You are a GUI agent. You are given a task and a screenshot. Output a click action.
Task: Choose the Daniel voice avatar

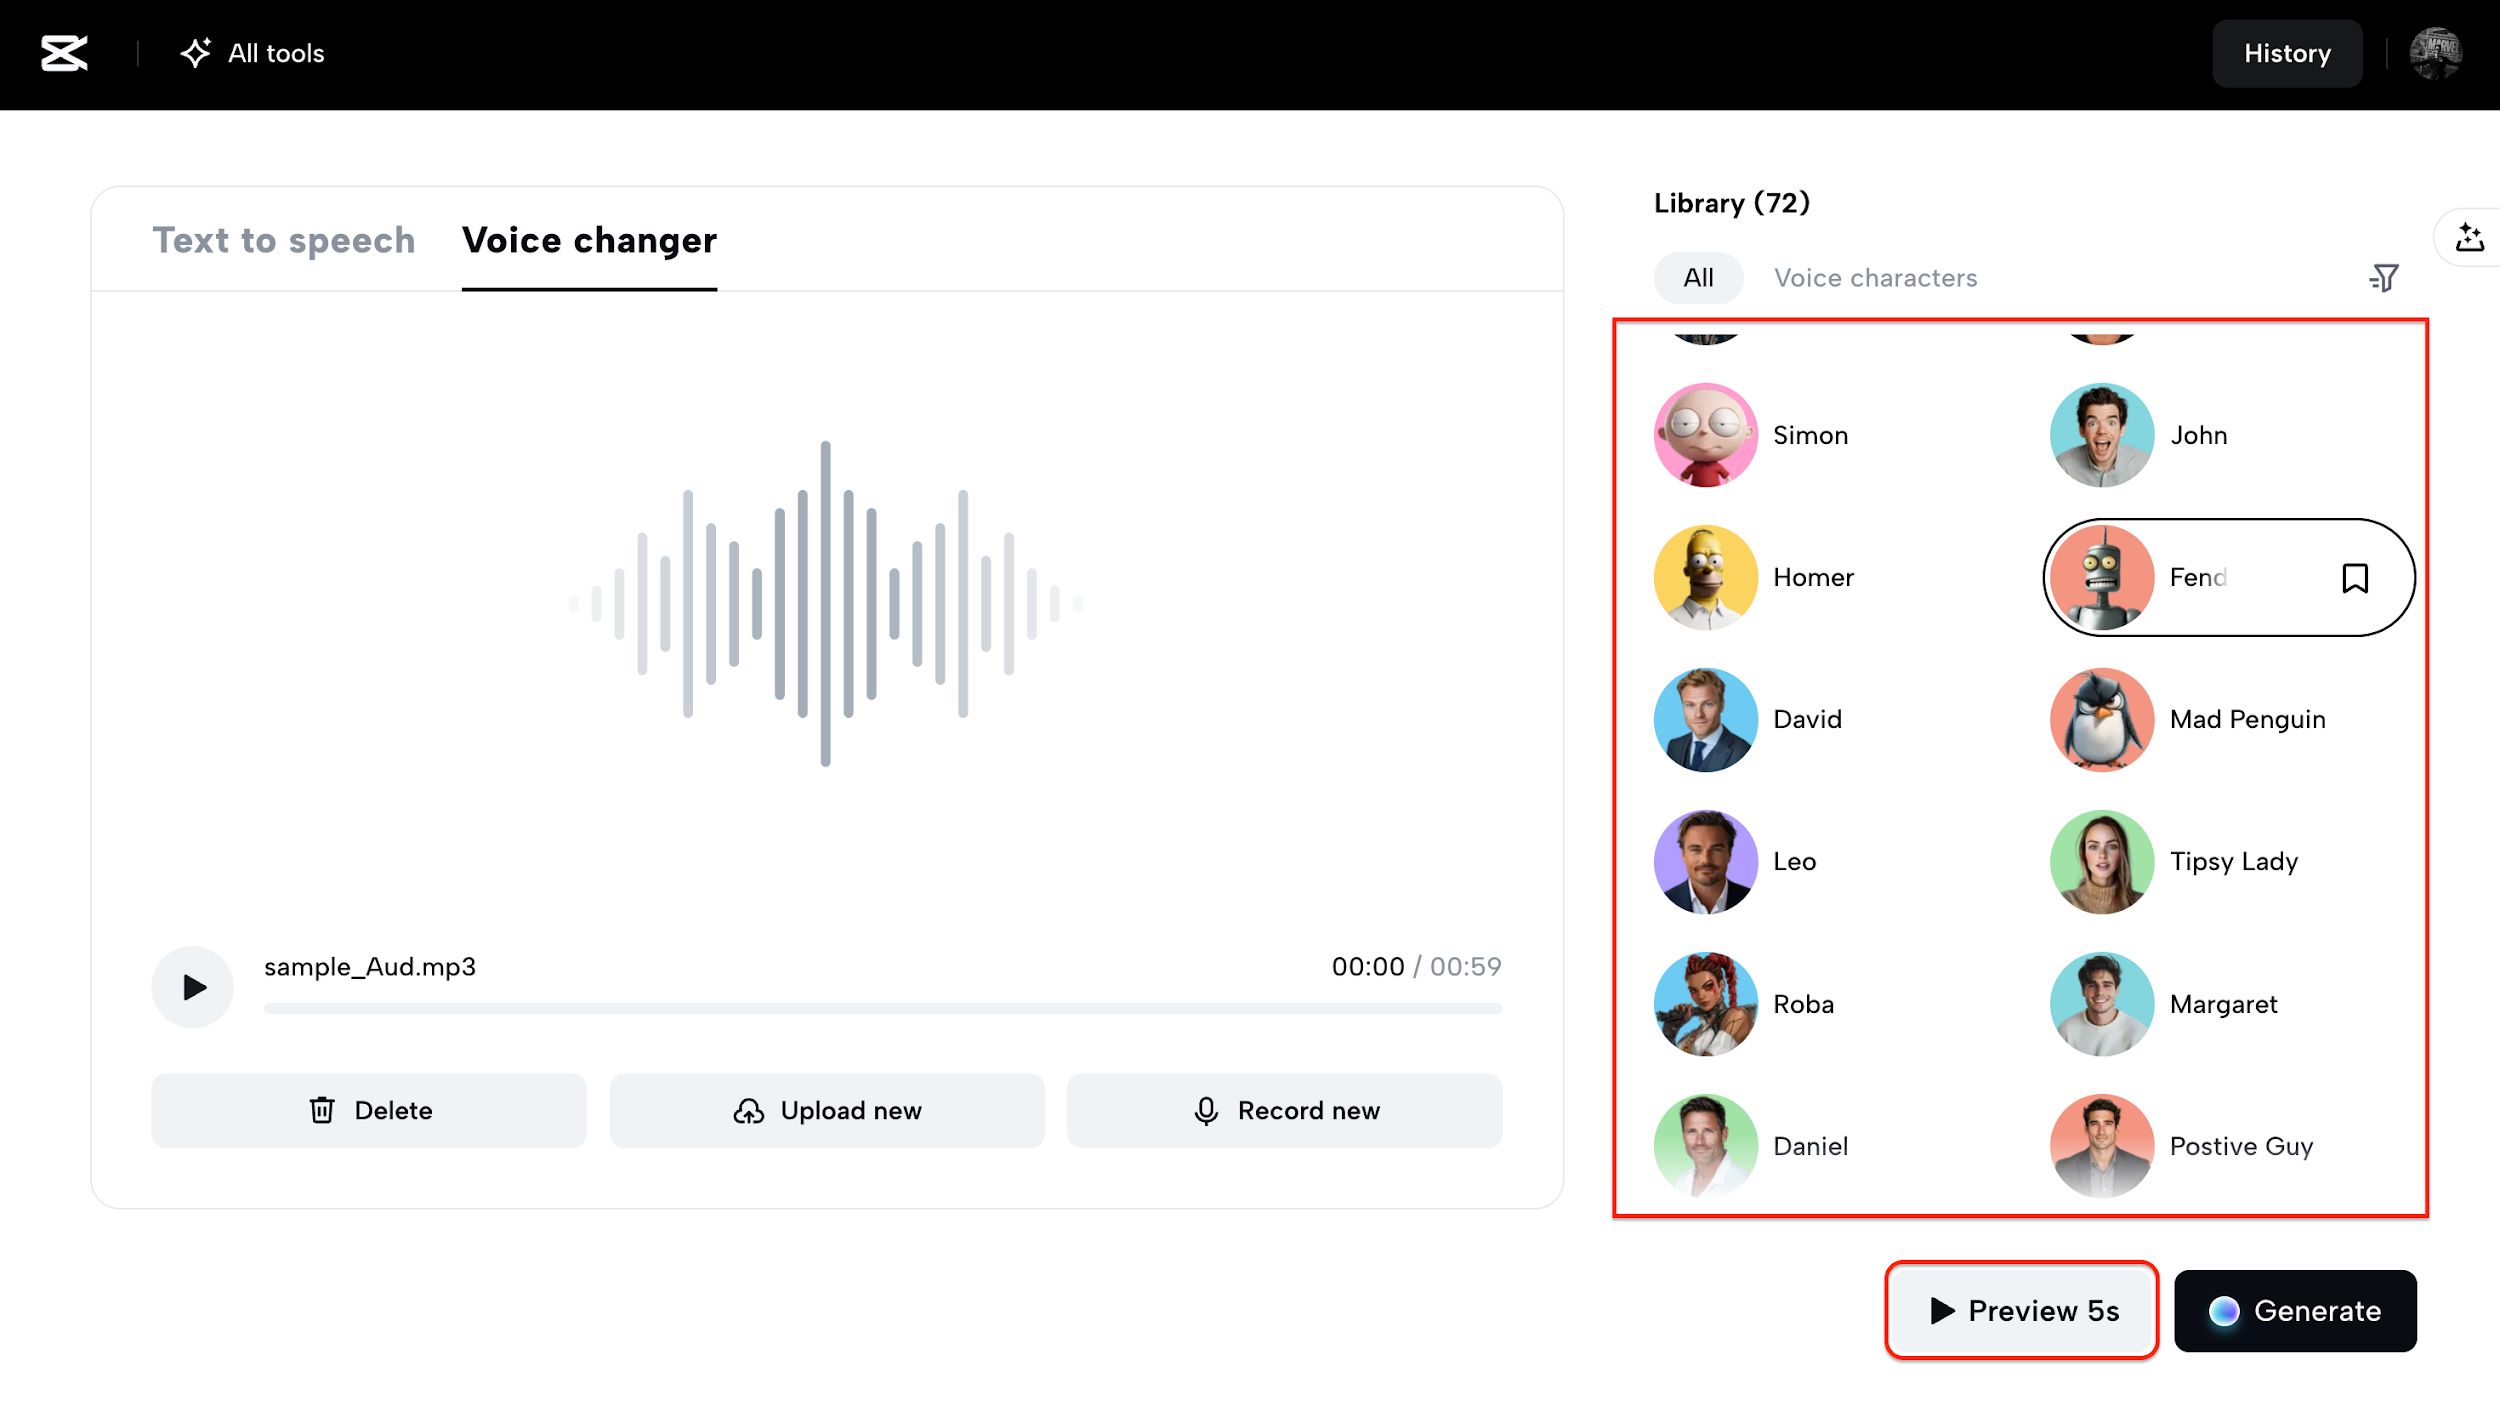(1705, 1145)
